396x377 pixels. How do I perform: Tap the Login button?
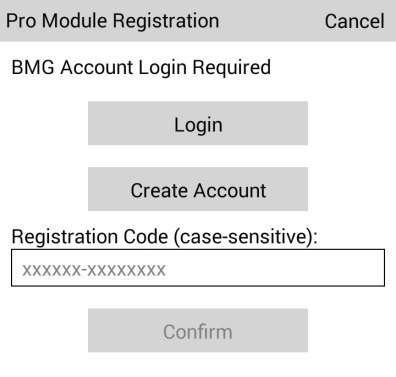tap(198, 123)
